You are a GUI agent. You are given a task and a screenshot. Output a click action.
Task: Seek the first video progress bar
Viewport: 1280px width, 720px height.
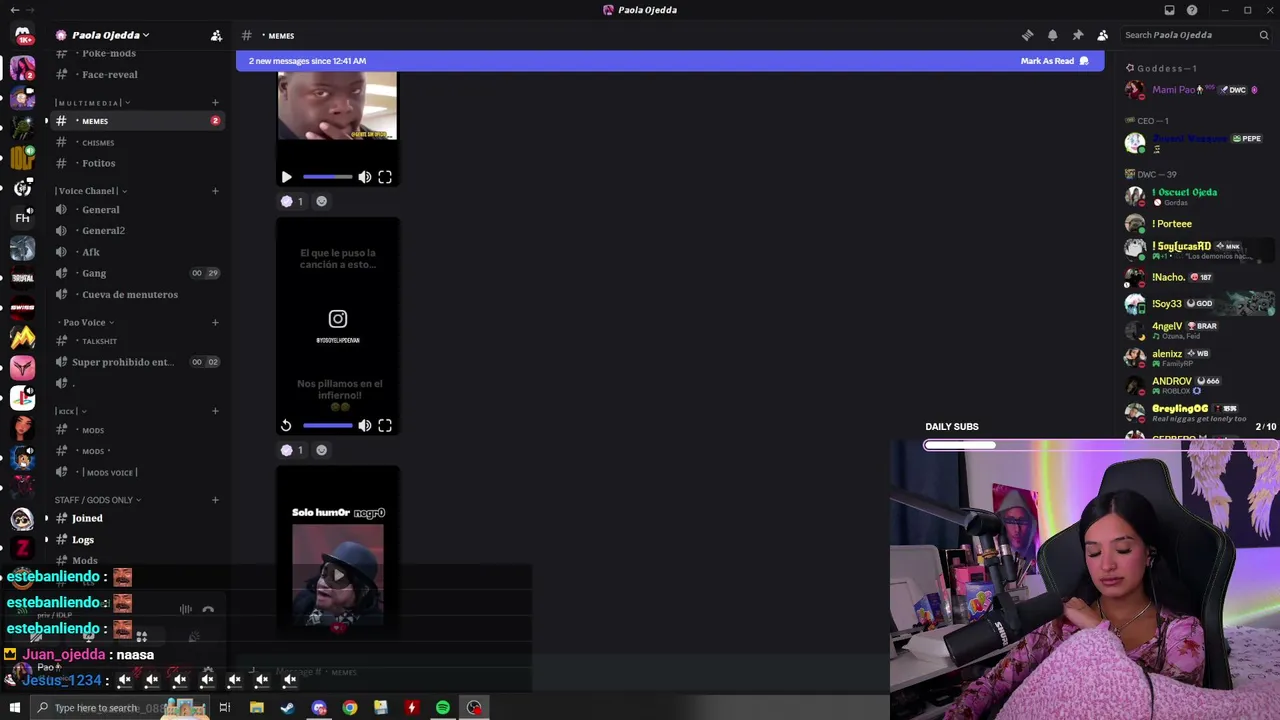click(x=328, y=177)
